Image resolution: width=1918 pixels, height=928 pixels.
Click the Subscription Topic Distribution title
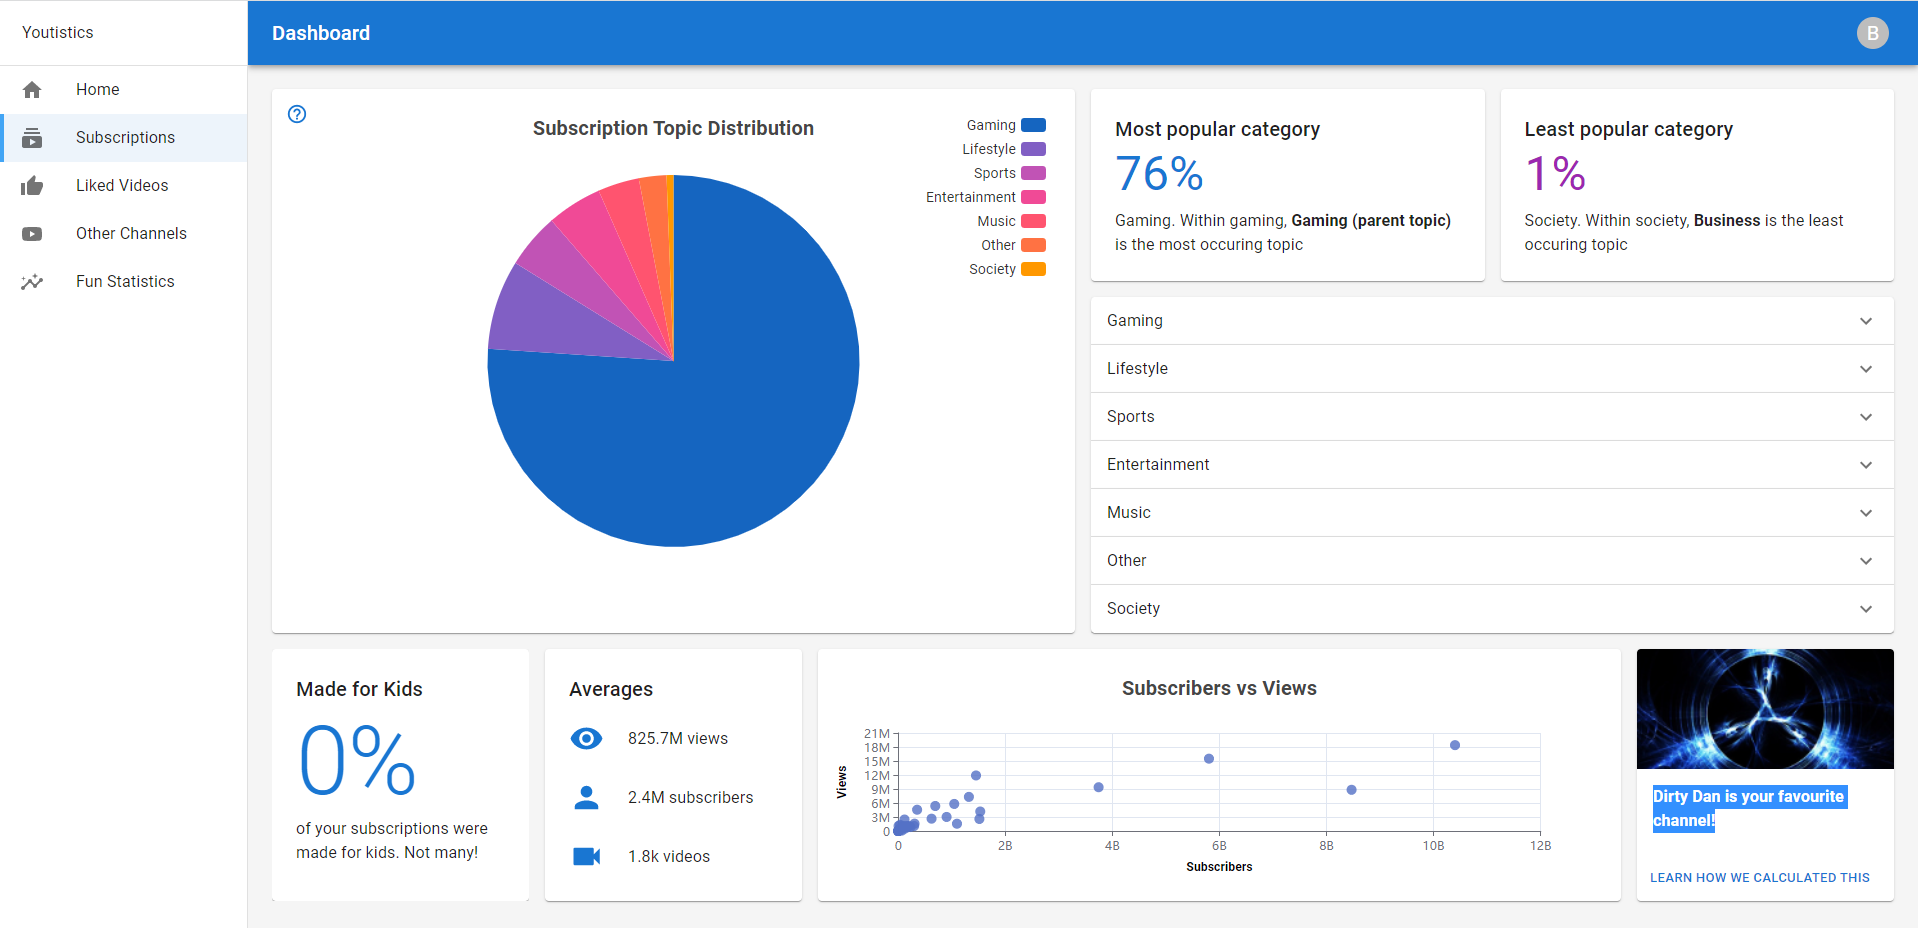click(673, 128)
